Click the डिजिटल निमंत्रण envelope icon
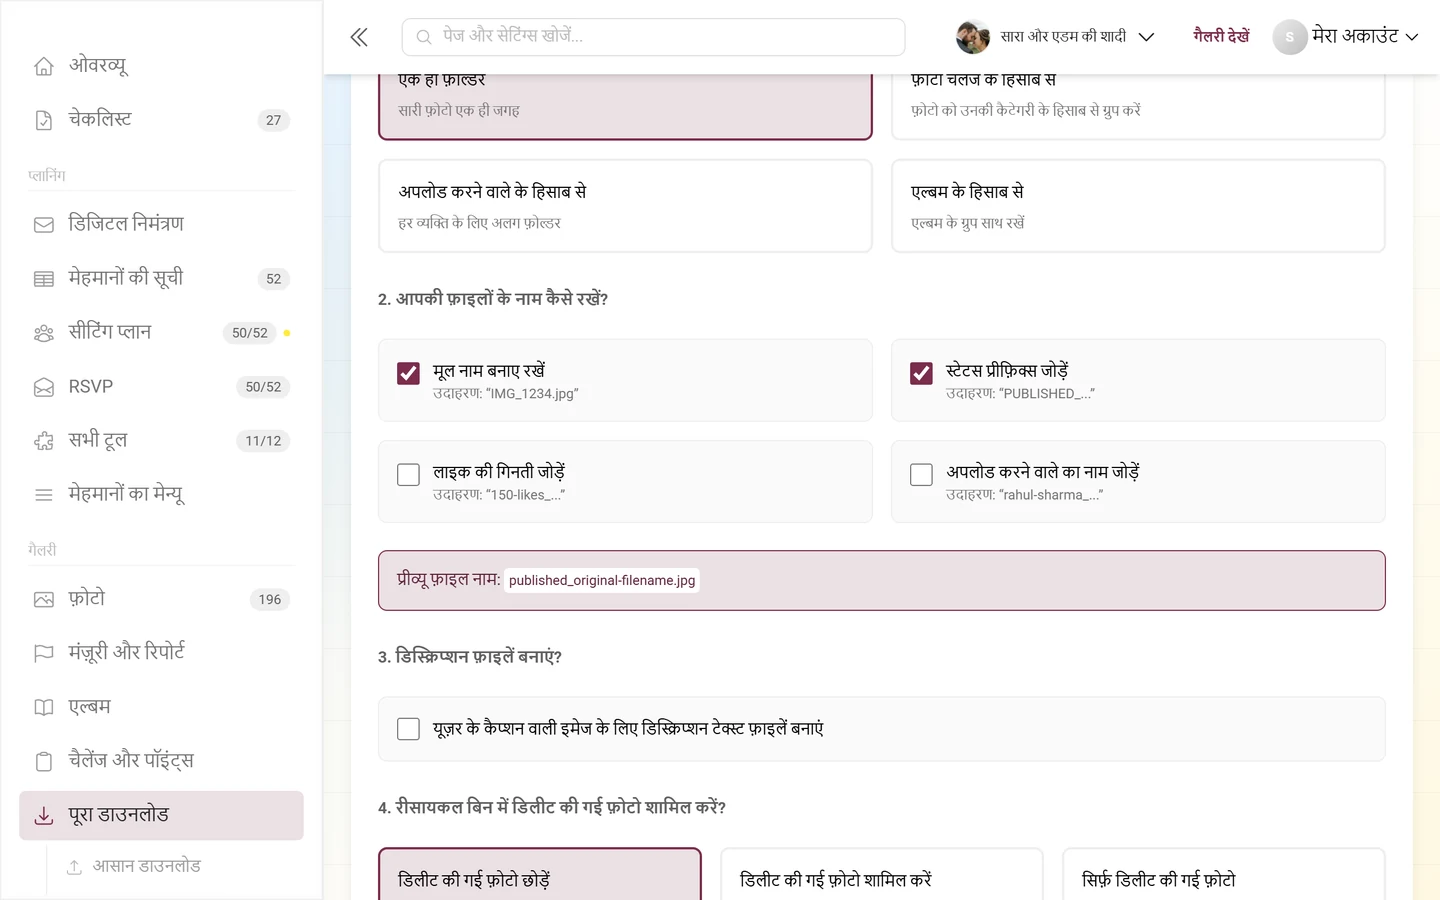The width and height of the screenshot is (1440, 900). coord(44,225)
